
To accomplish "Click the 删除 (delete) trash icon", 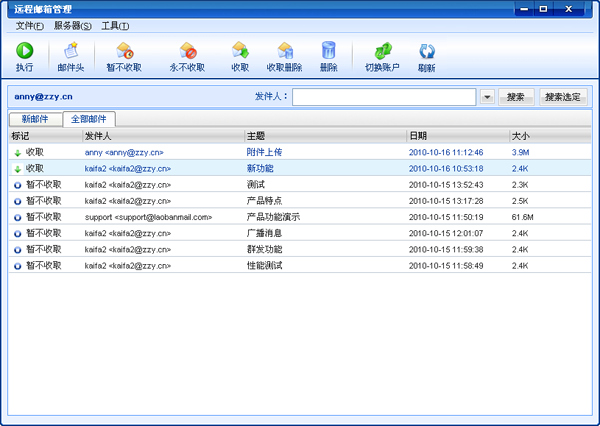I will coord(328,51).
